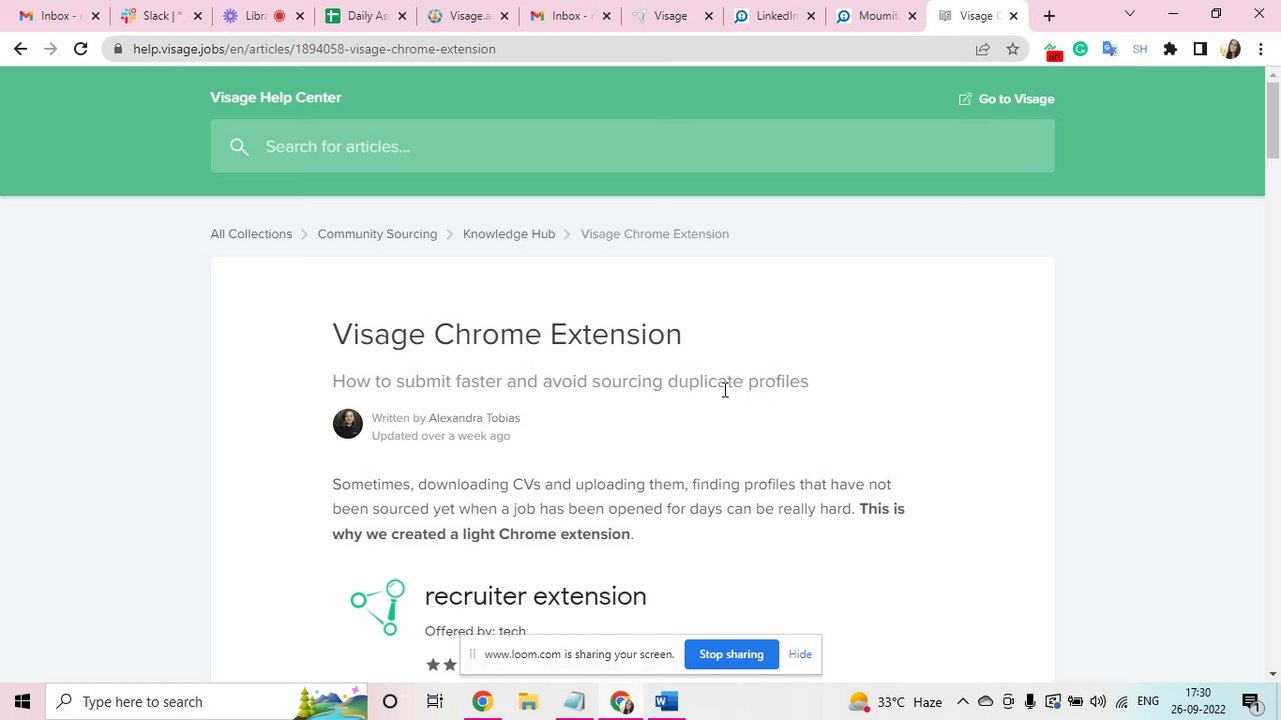
Task: Hide the Loom screen sharing notice
Action: (x=800, y=654)
